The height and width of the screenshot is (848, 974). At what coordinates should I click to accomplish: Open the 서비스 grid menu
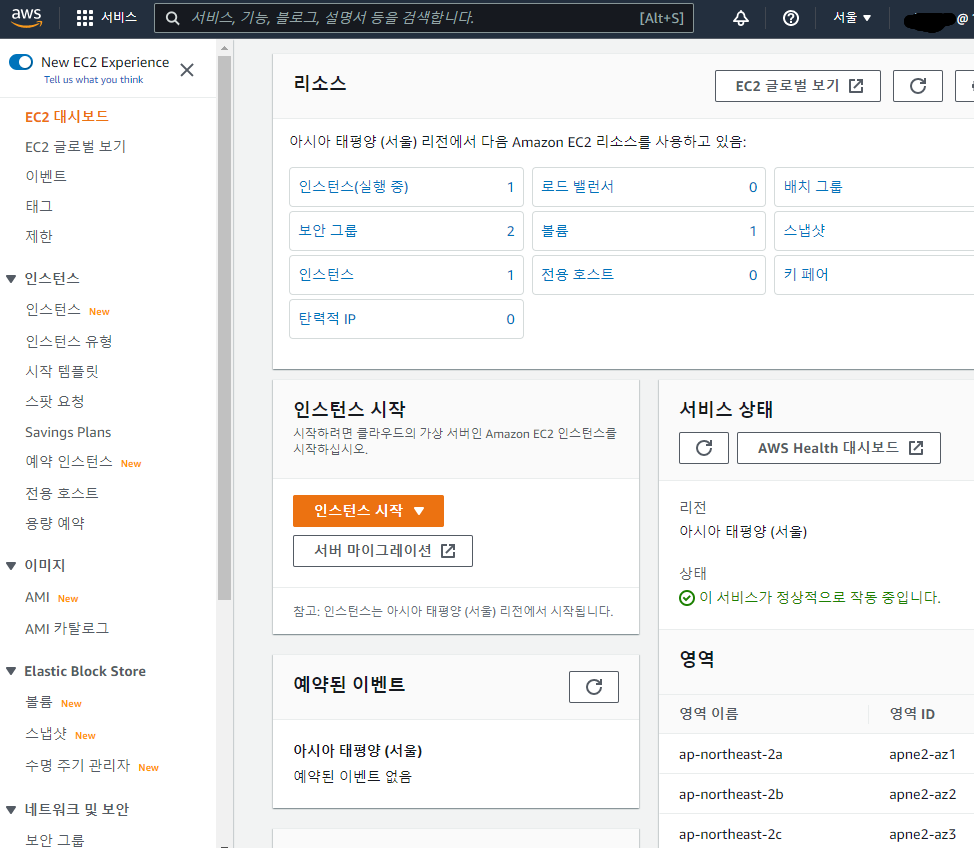(x=106, y=17)
